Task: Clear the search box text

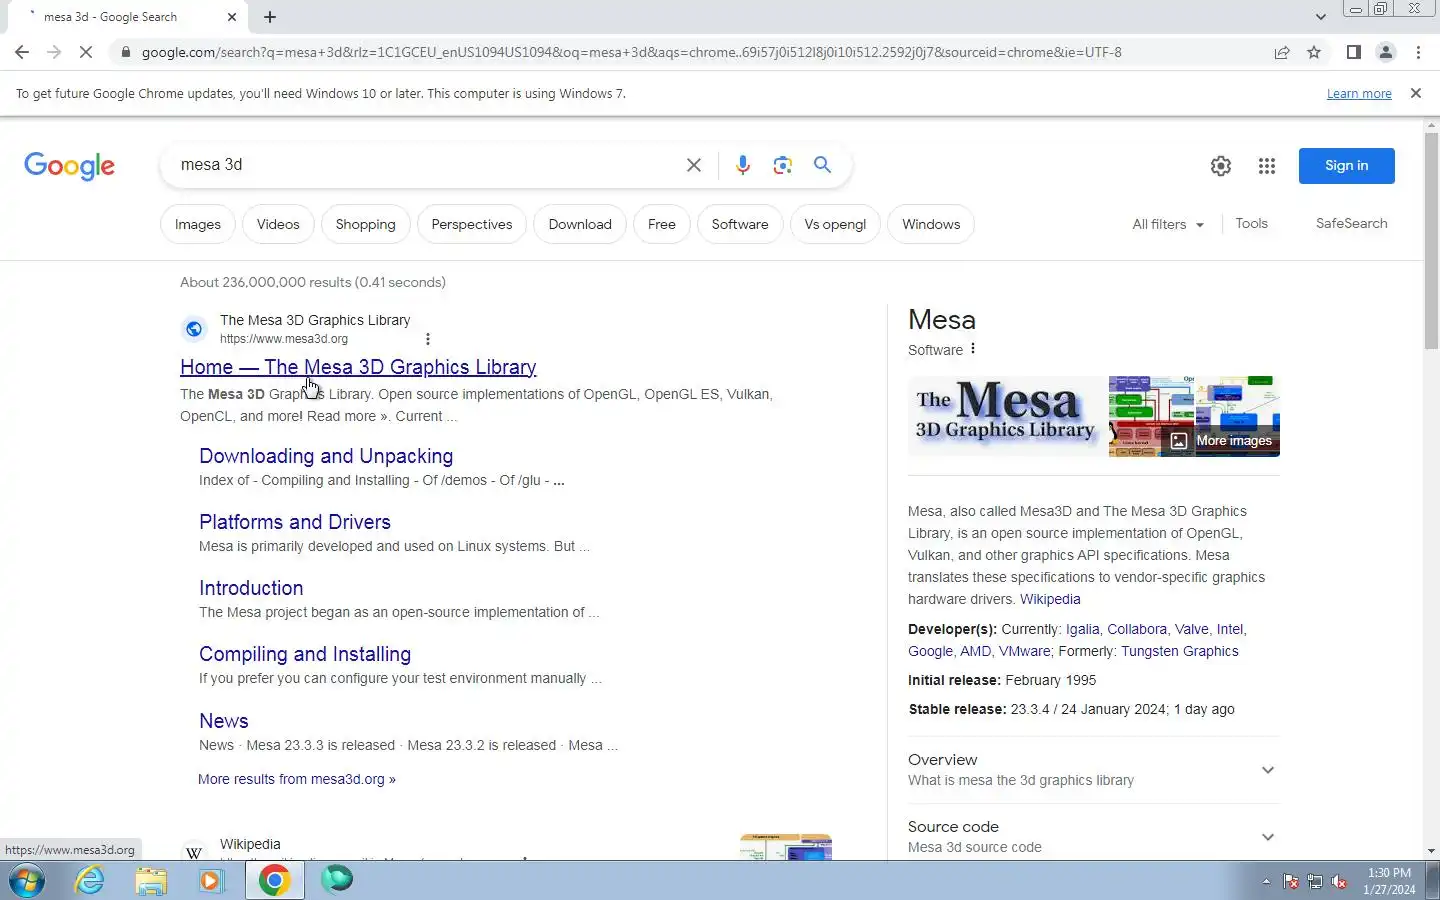Action: tap(693, 165)
